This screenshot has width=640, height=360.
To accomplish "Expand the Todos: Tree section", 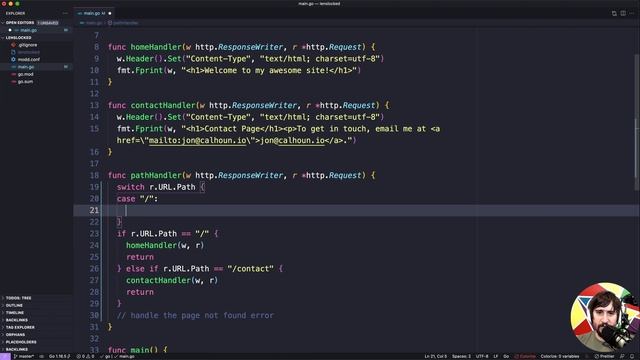I will coord(37,298).
